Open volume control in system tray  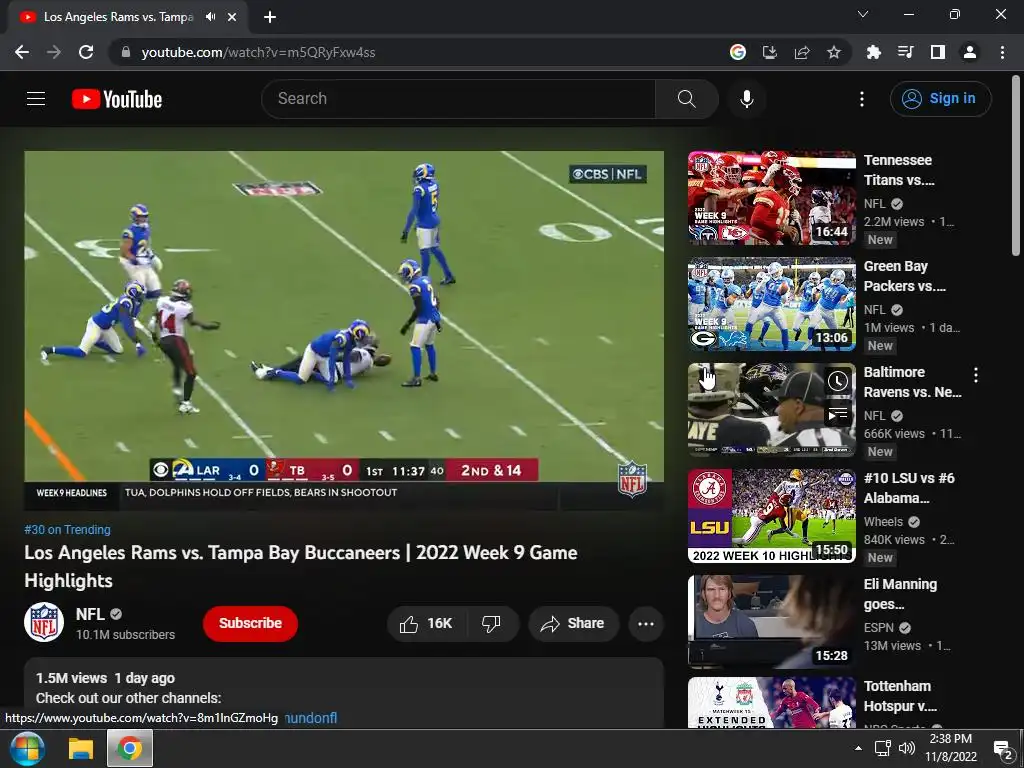click(x=906, y=748)
